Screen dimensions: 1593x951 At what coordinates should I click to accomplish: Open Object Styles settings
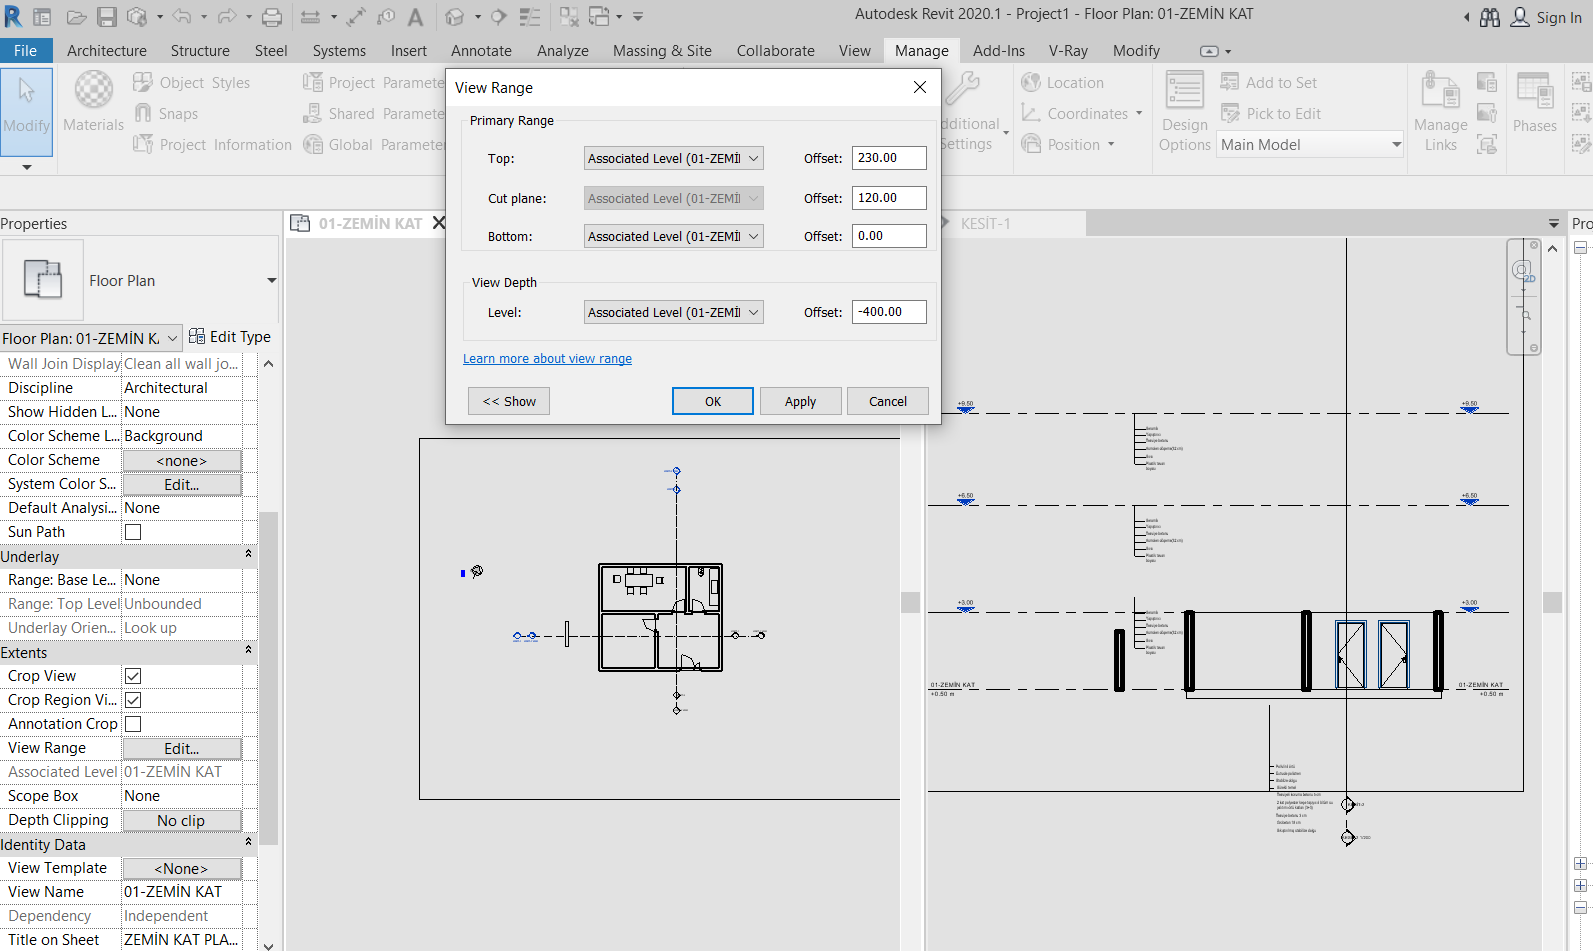pos(192,83)
